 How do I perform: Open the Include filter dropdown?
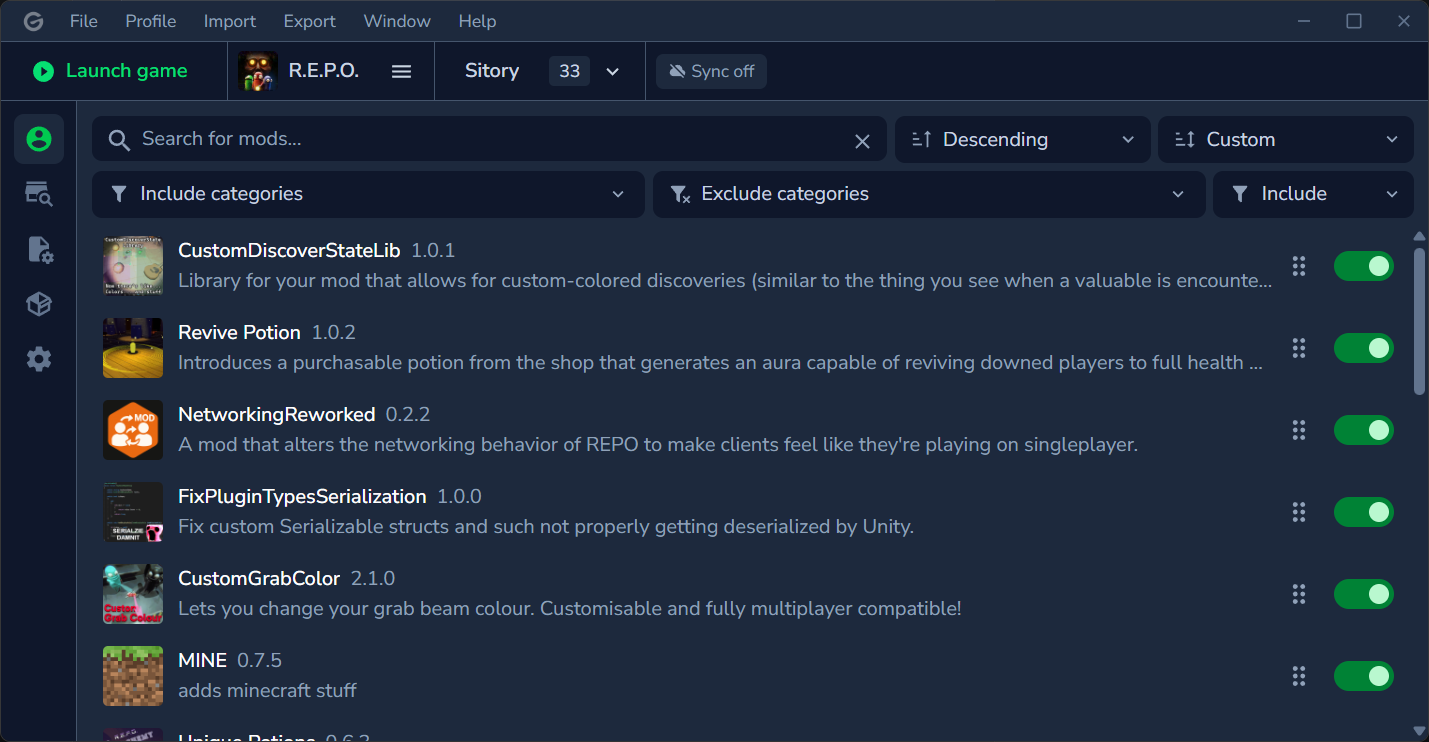(x=1313, y=194)
